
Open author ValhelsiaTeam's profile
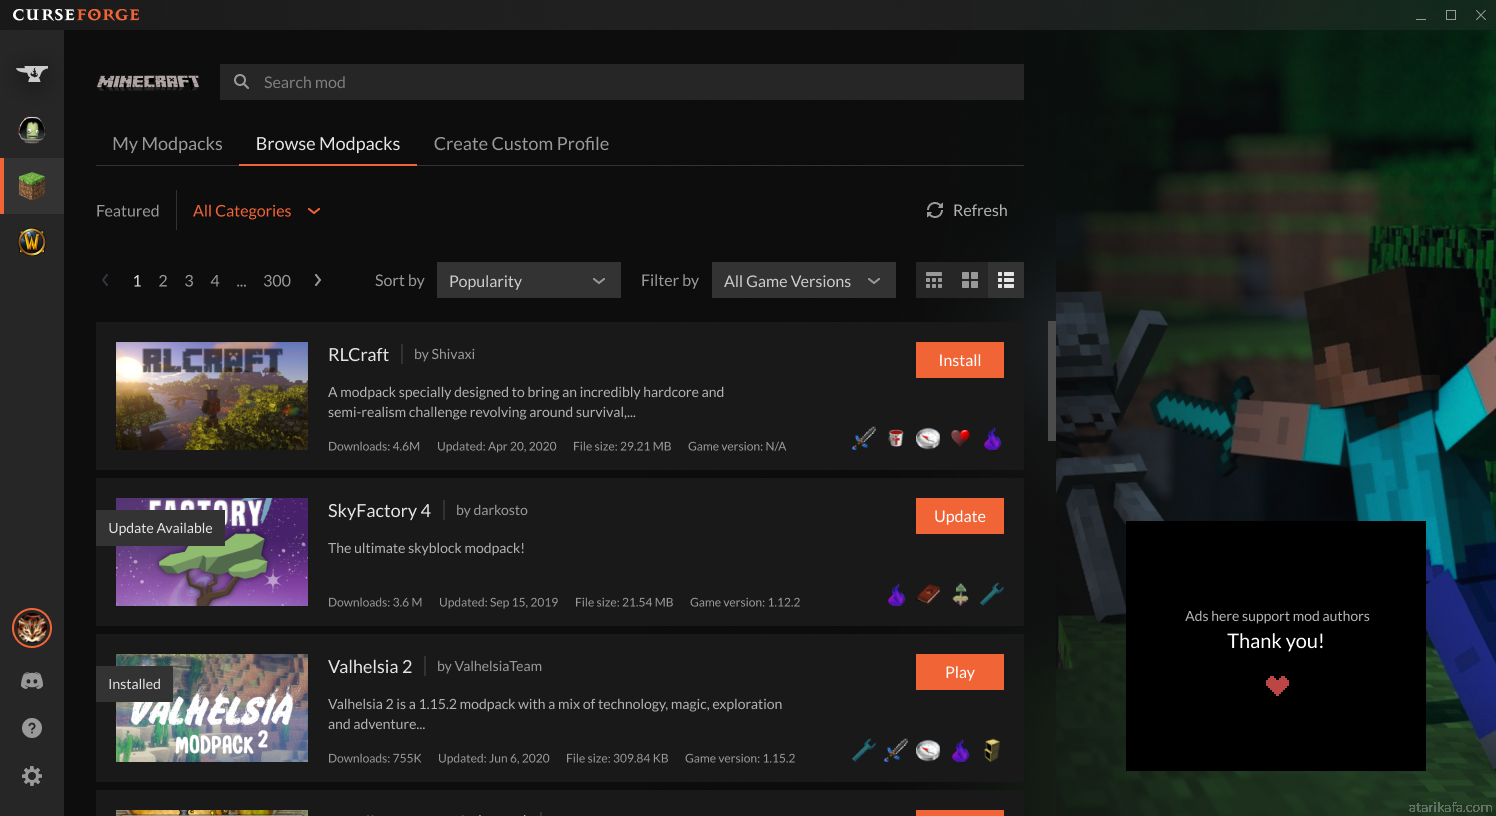click(x=498, y=666)
